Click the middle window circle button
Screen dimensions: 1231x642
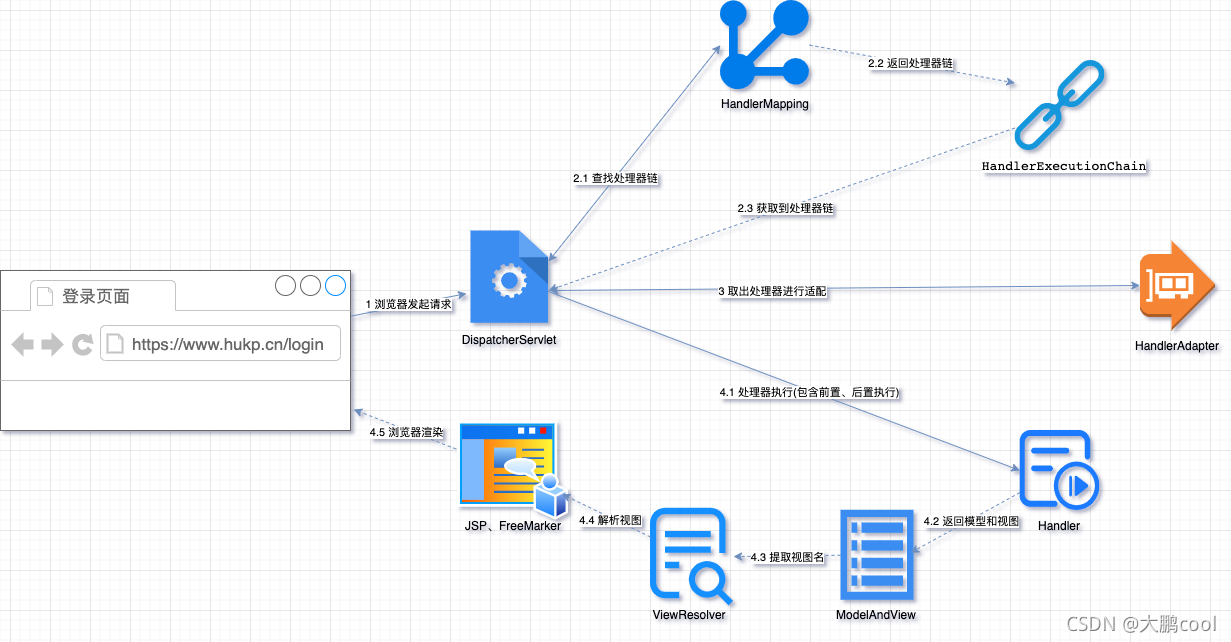point(311,286)
